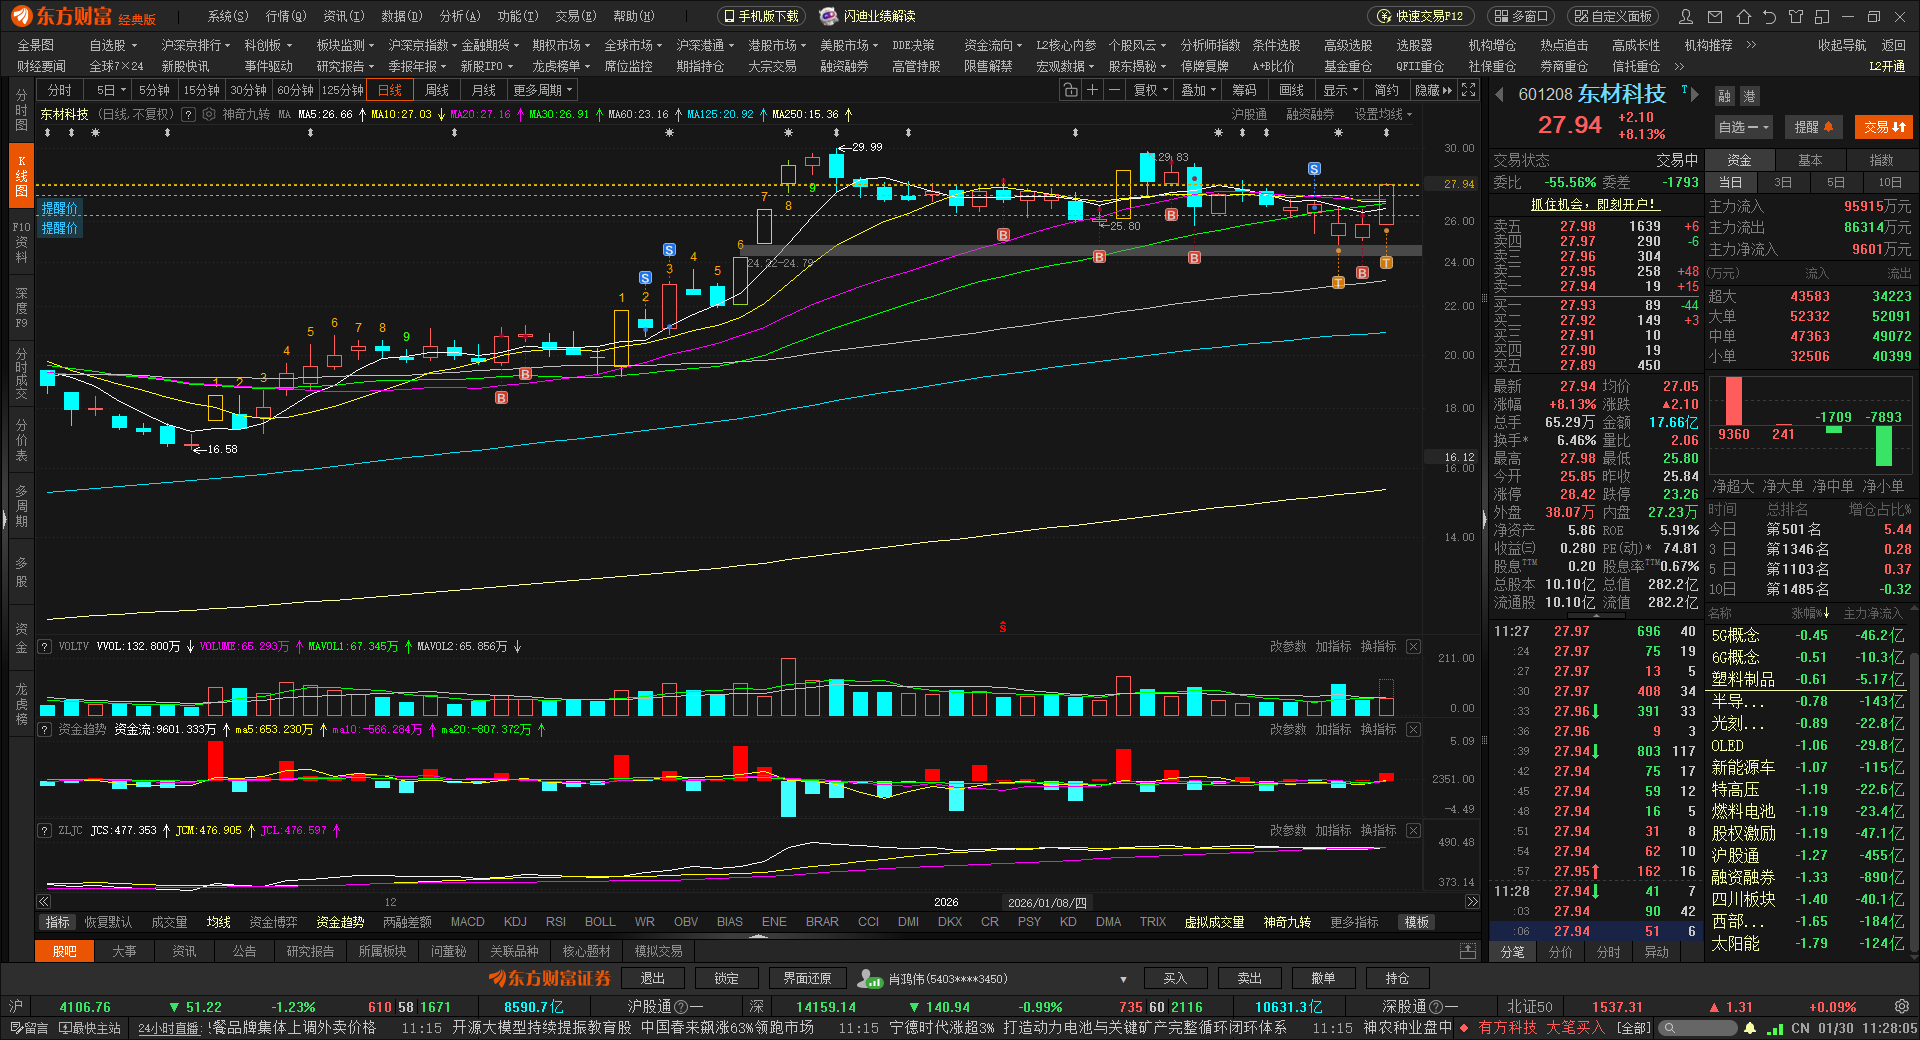Switch to the 周线 weekly chart tab
The height and width of the screenshot is (1040, 1920).
[x=437, y=90]
